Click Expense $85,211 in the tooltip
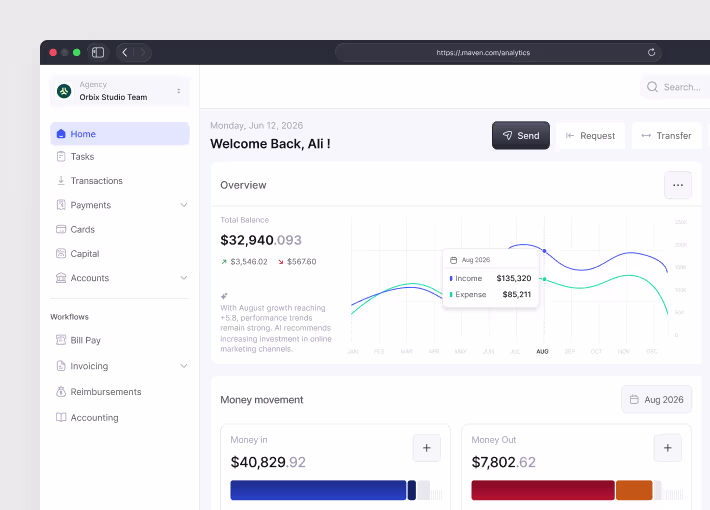The height and width of the screenshot is (510, 710). point(490,294)
